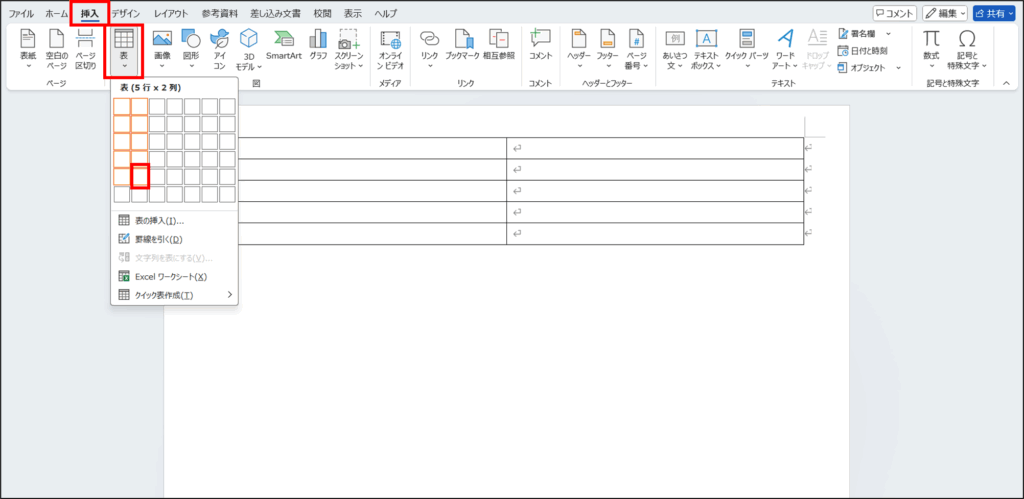Viewport: 1024px width, 499px height.
Task: Expand the オブジェクト dropdown arrow
Action: click(x=898, y=67)
